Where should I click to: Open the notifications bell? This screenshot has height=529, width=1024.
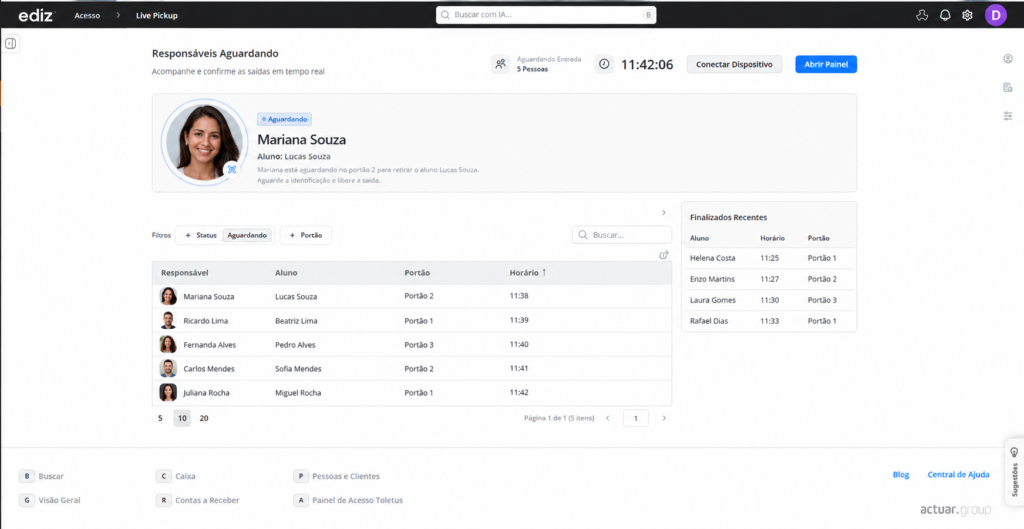coord(945,15)
